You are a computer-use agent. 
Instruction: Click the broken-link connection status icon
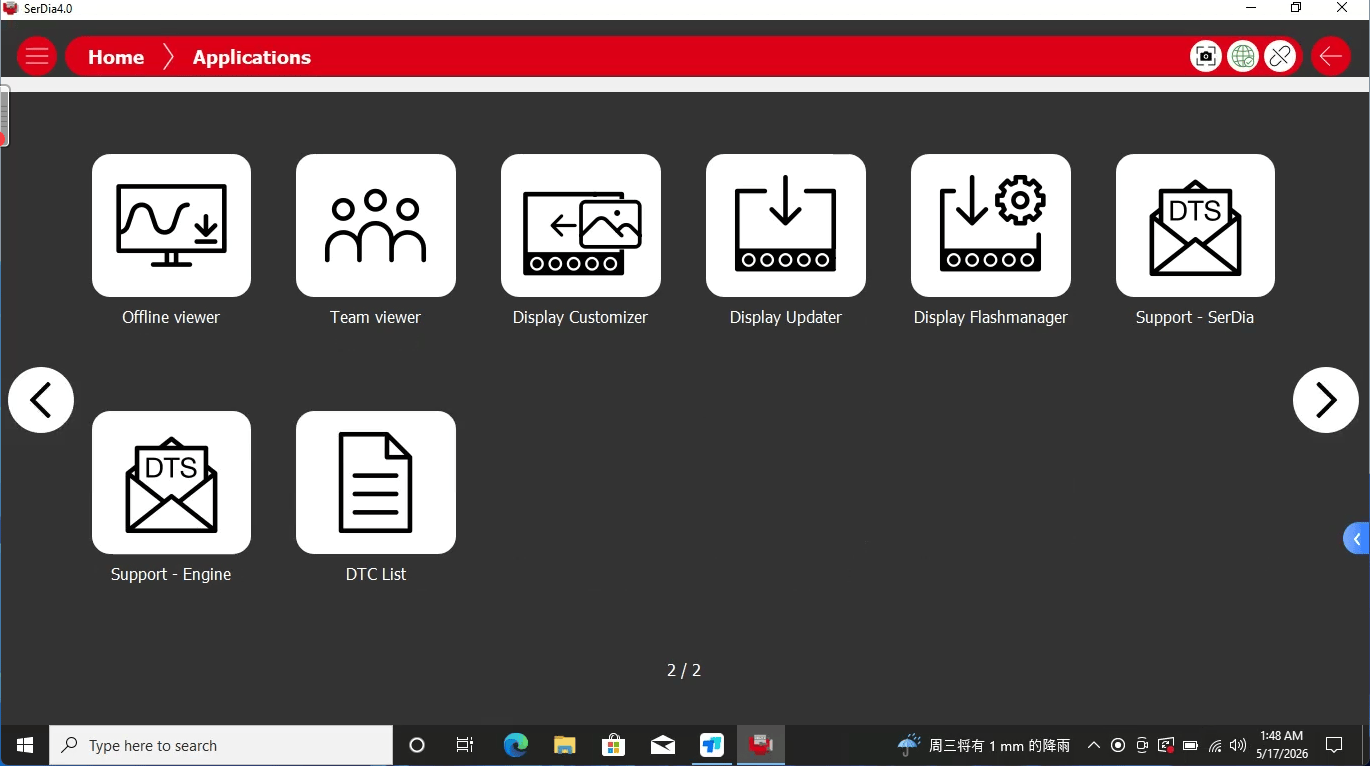(x=1280, y=56)
